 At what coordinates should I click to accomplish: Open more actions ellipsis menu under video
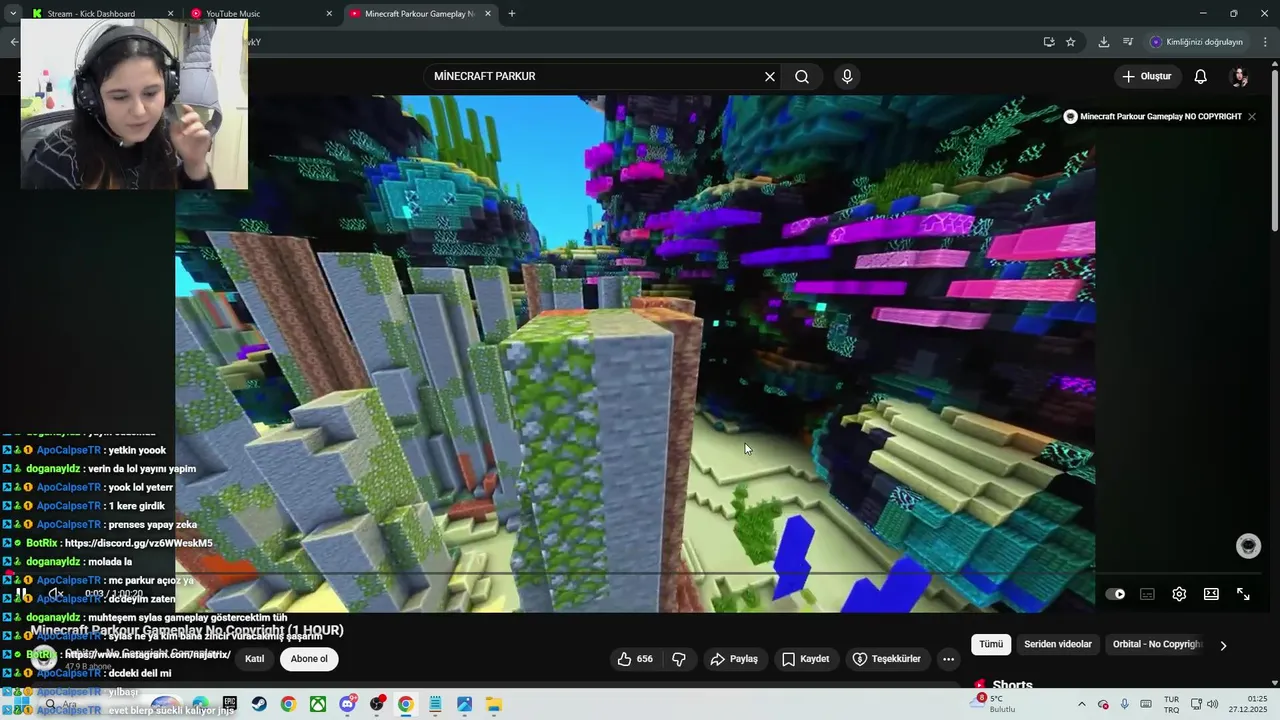948,659
